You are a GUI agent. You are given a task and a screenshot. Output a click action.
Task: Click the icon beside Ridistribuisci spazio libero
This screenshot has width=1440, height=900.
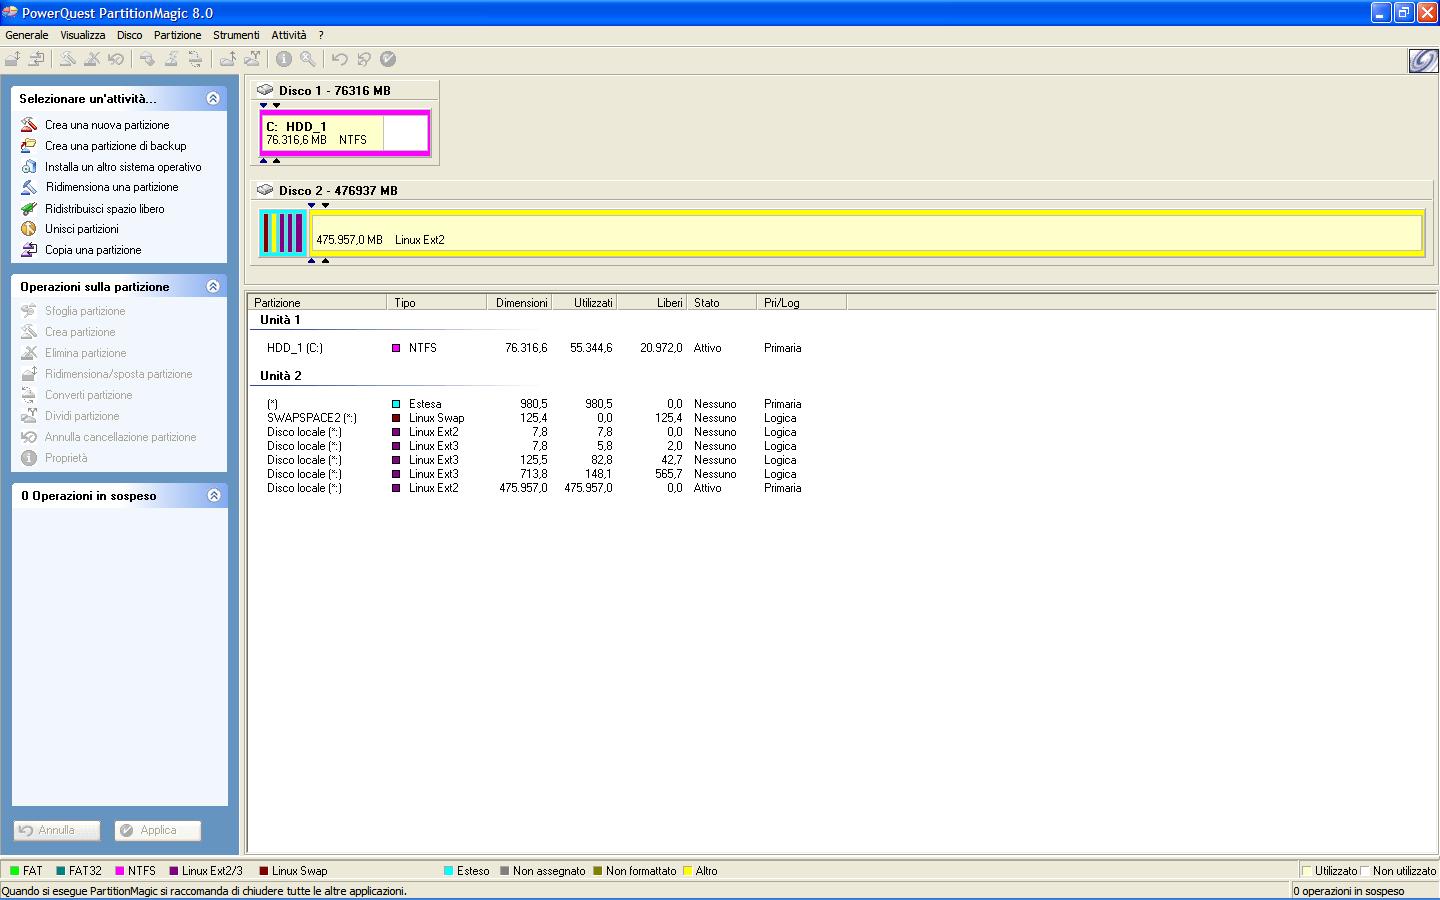point(29,209)
